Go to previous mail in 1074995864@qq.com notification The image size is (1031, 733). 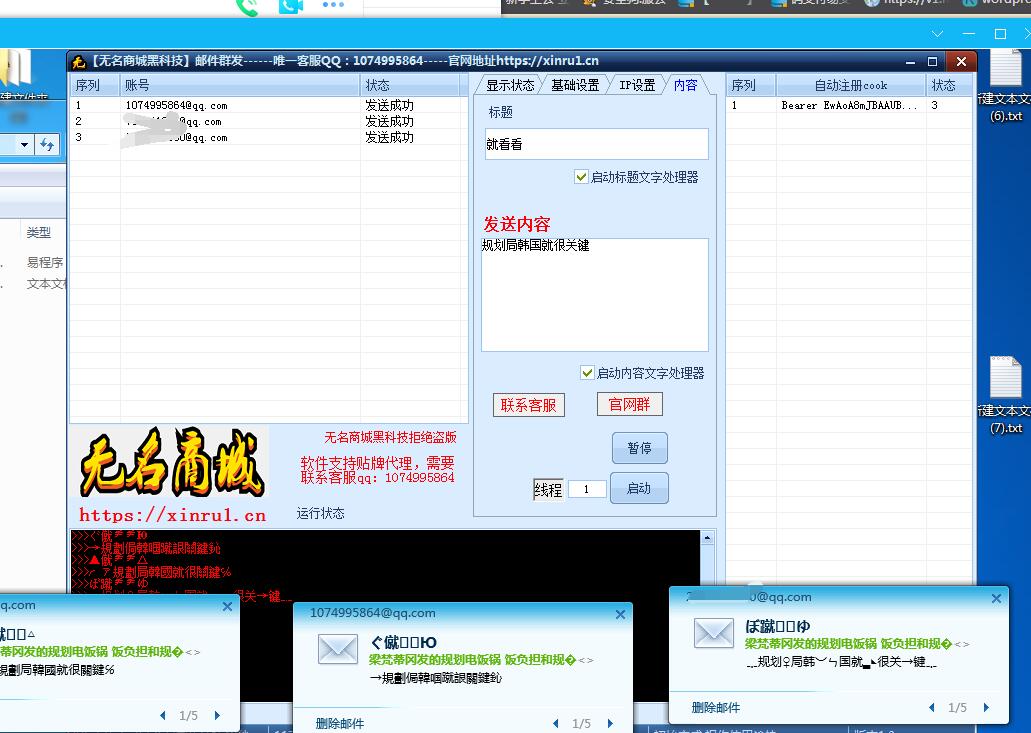tap(556, 723)
